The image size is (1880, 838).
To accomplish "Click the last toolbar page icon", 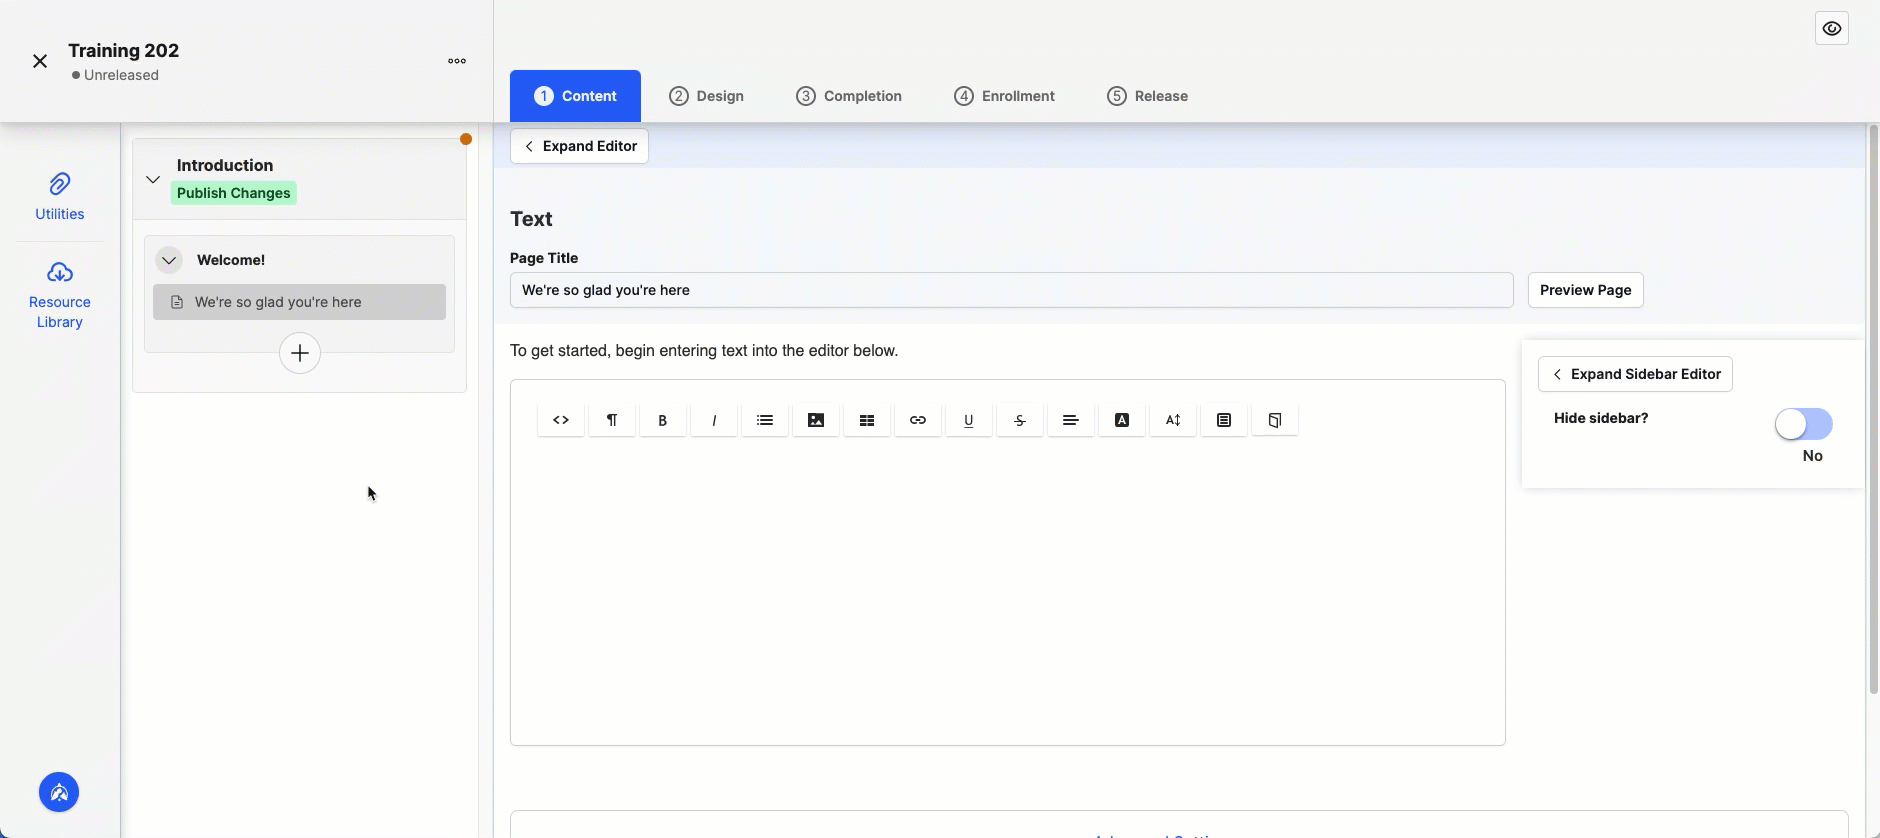I will (1275, 420).
